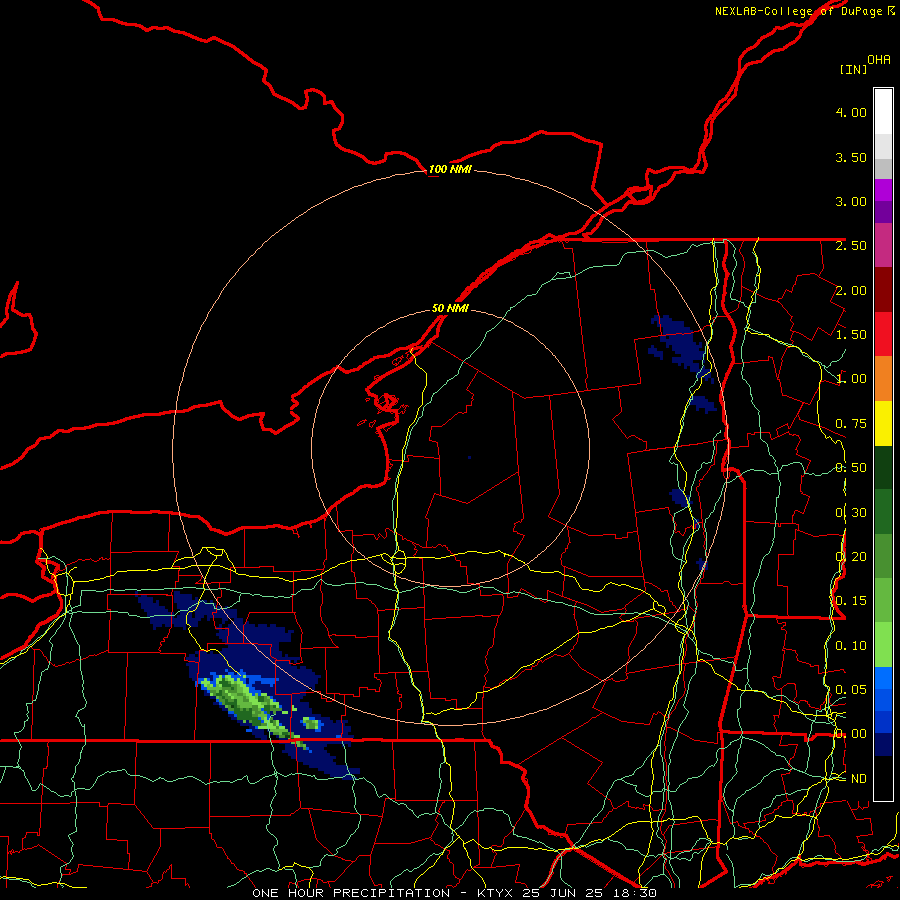
Task: Click the OHA product code label
Action: tap(879, 60)
